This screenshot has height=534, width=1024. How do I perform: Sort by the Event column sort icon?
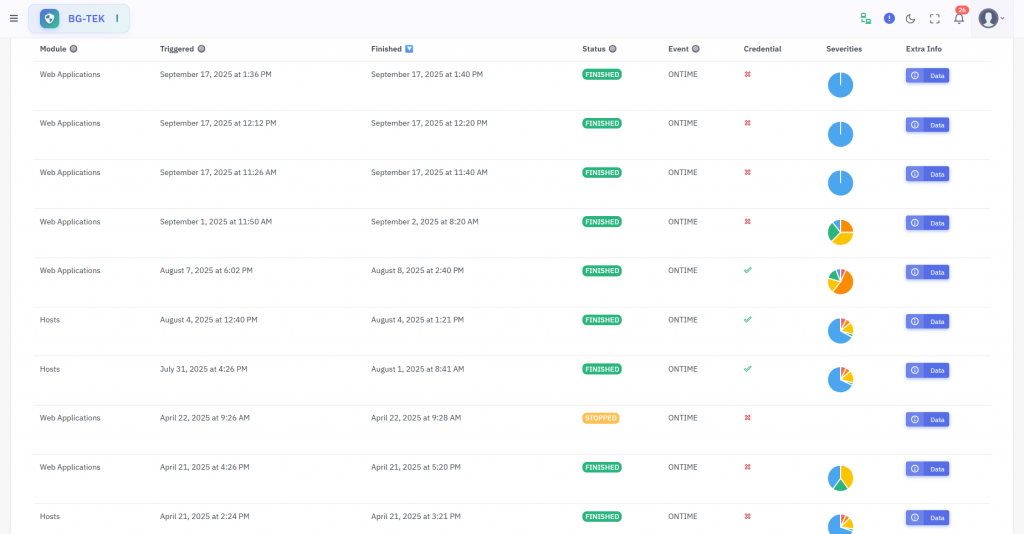pyautogui.click(x=695, y=49)
